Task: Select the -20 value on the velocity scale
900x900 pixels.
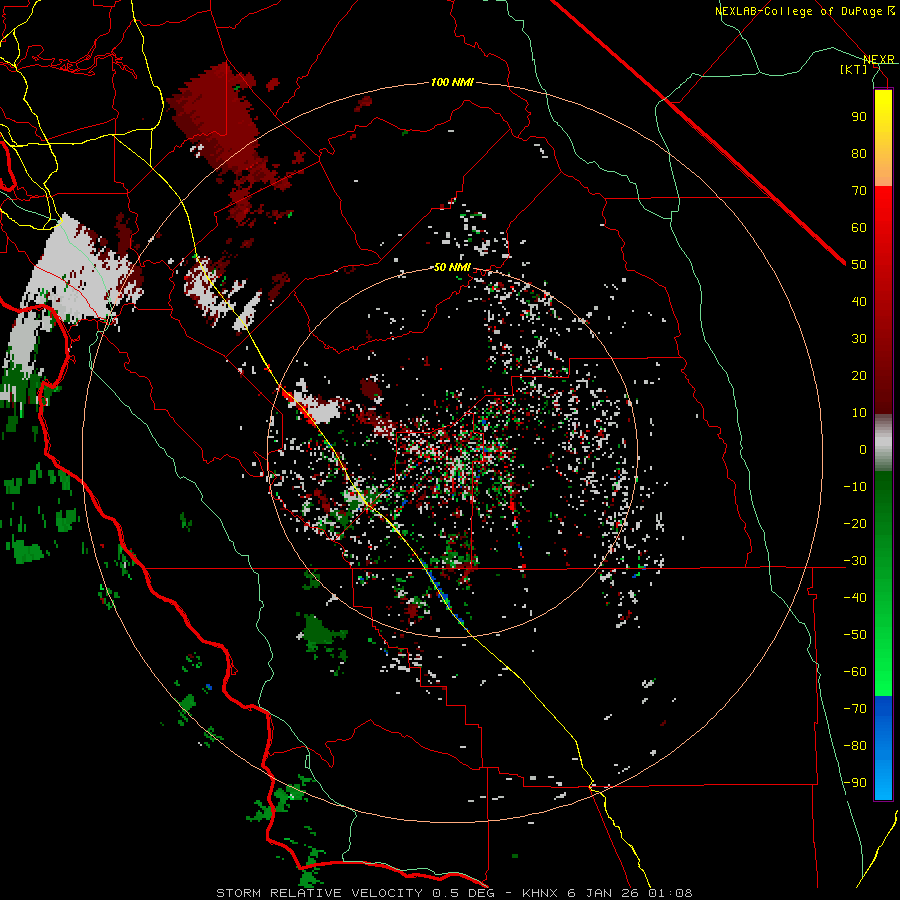Action: 855,523
